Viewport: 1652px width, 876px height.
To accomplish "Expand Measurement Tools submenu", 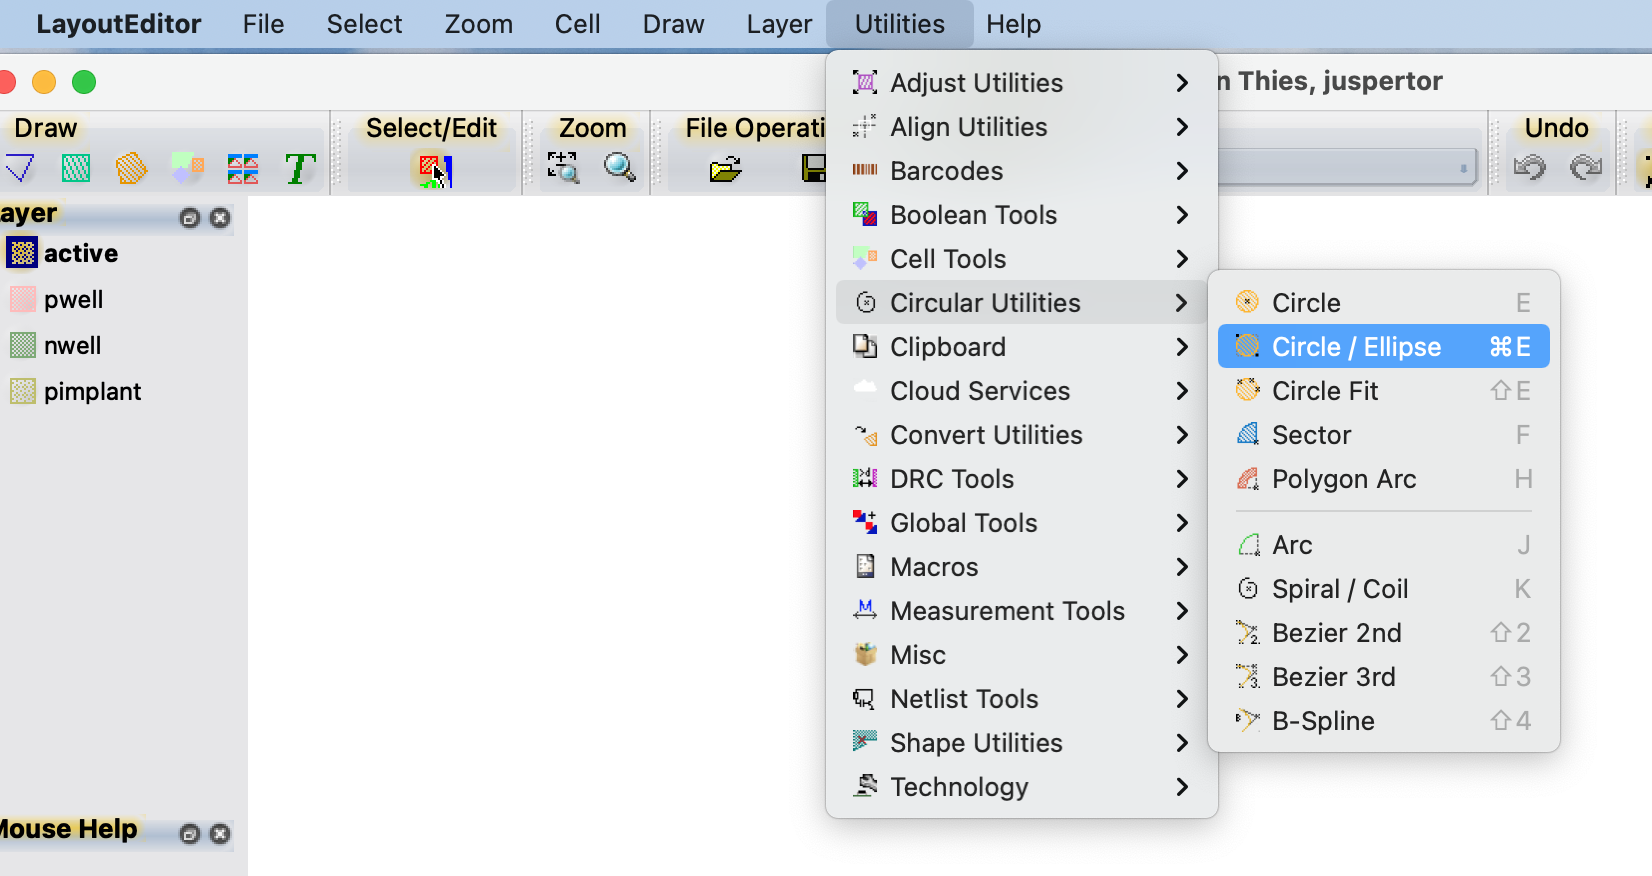I will point(1022,611).
